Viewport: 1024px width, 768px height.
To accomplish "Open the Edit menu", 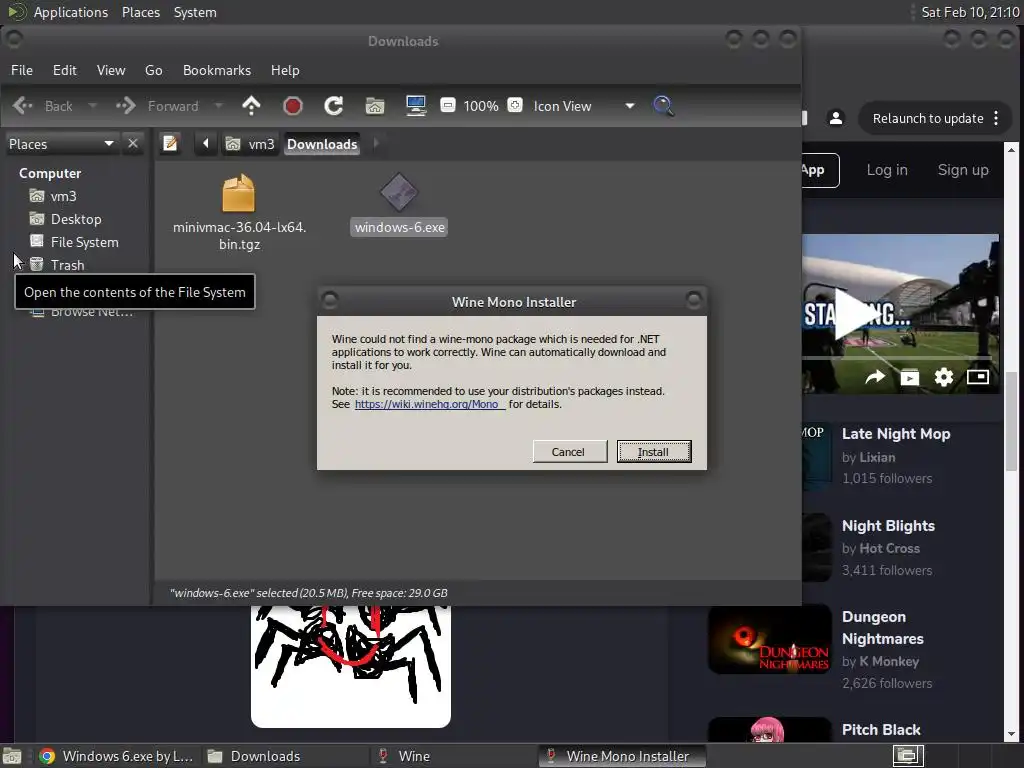I will [x=65, y=70].
